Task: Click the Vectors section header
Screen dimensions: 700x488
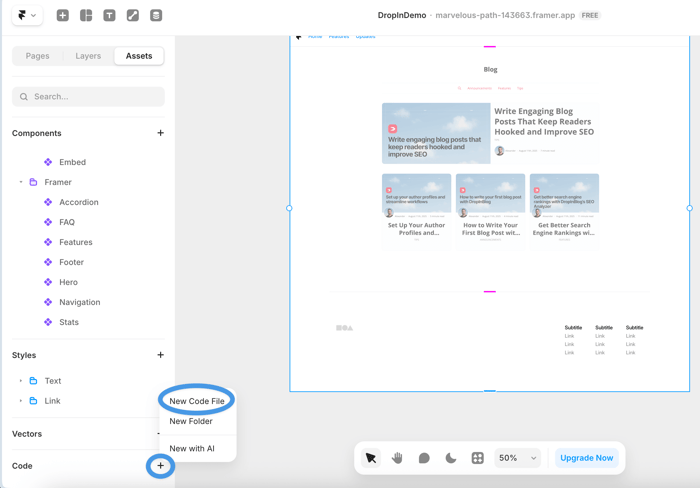Action: pos(27,434)
